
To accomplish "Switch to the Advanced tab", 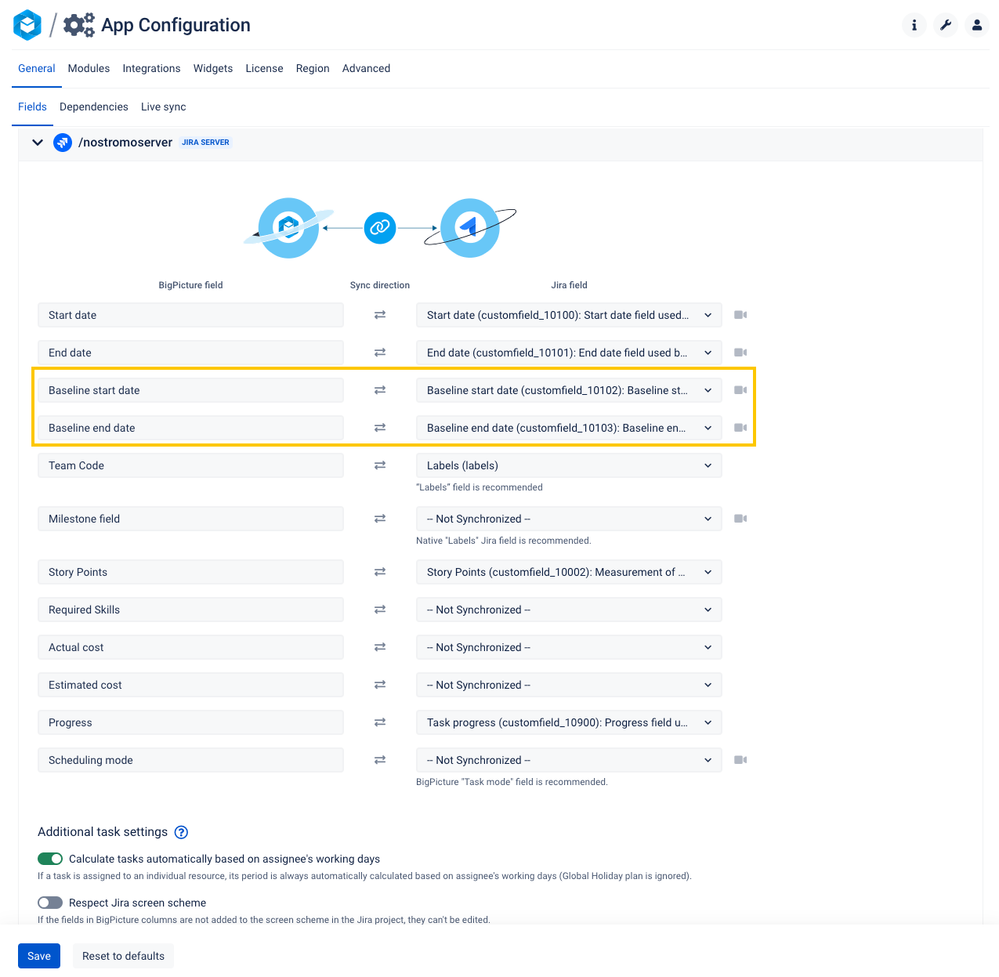I will 366,68.
